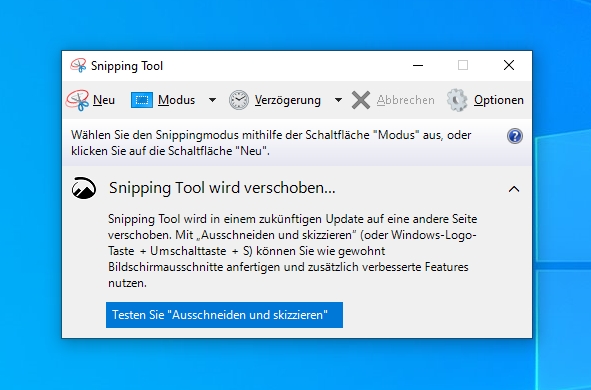The image size is (591, 390).
Task: Open settings via the Optionen gear icon
Action: click(x=457, y=100)
